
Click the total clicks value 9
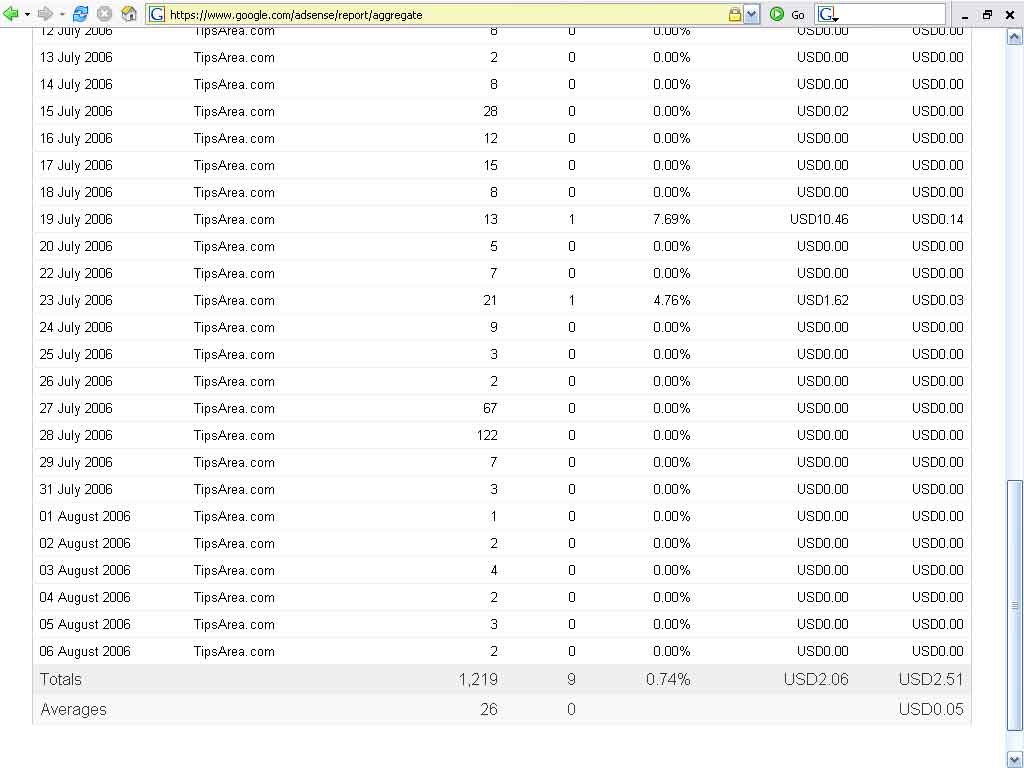[571, 680]
